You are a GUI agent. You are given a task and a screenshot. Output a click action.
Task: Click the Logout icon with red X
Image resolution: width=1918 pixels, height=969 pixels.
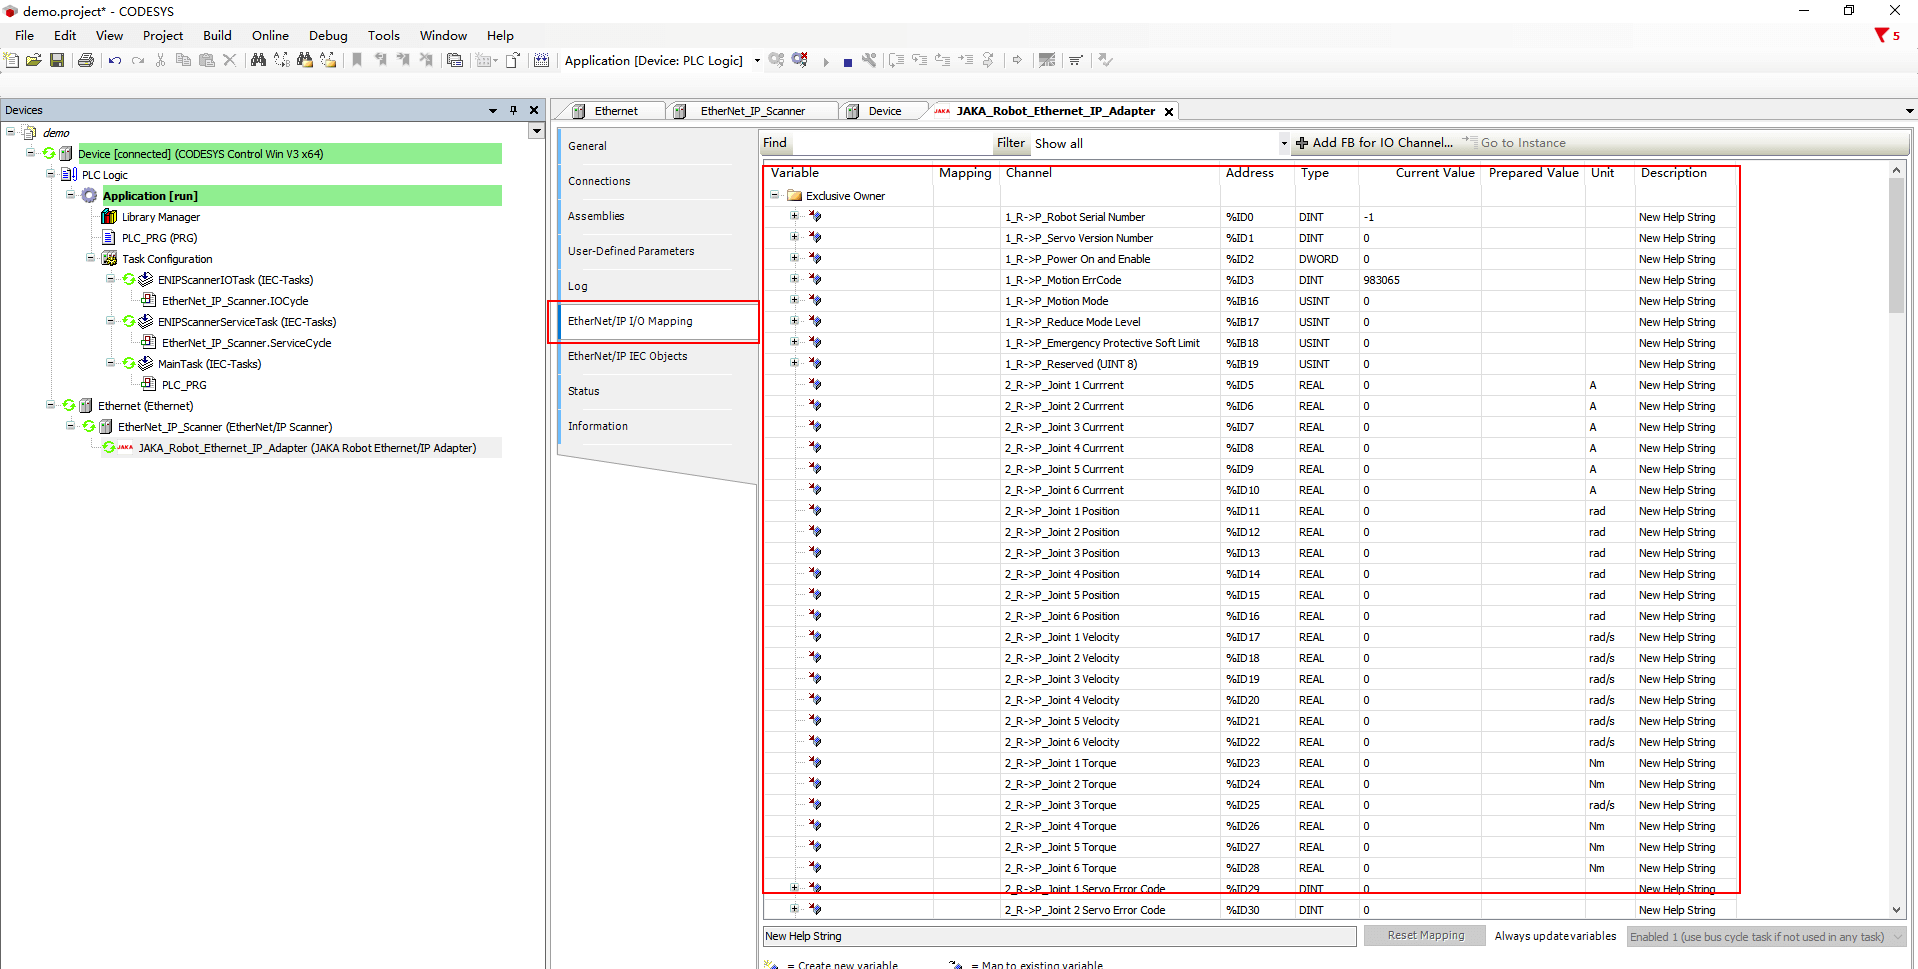pos(800,61)
